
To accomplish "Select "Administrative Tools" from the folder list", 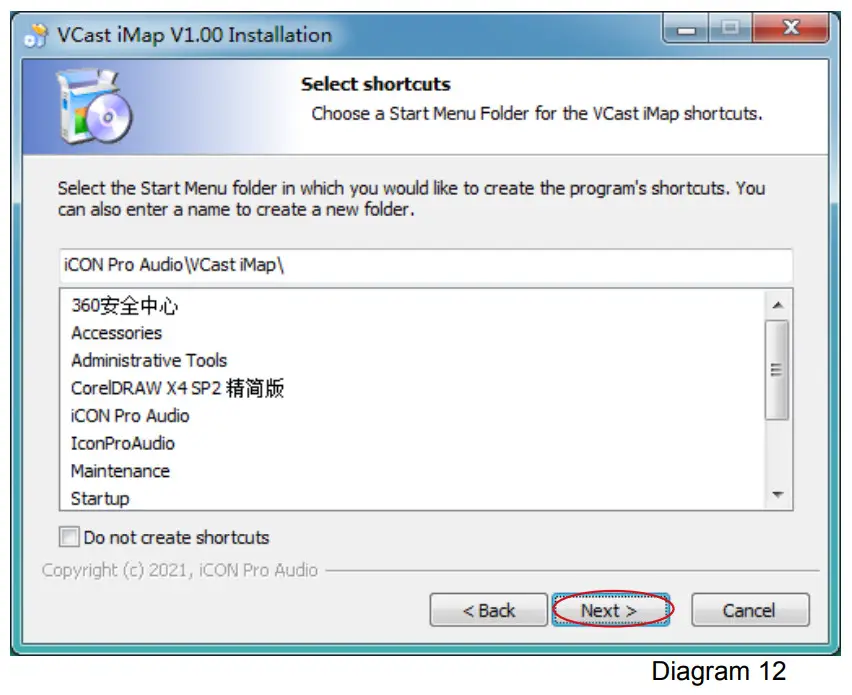I will [148, 360].
